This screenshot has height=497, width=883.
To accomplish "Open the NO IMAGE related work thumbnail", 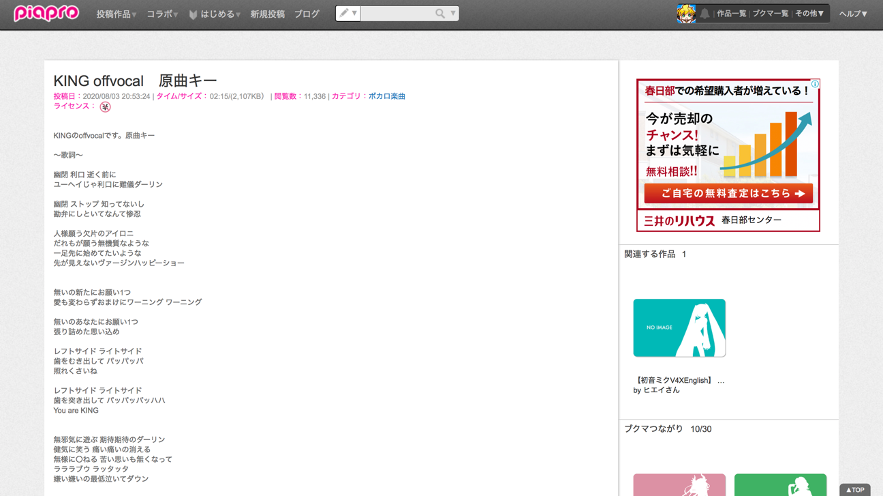I will (679, 328).
